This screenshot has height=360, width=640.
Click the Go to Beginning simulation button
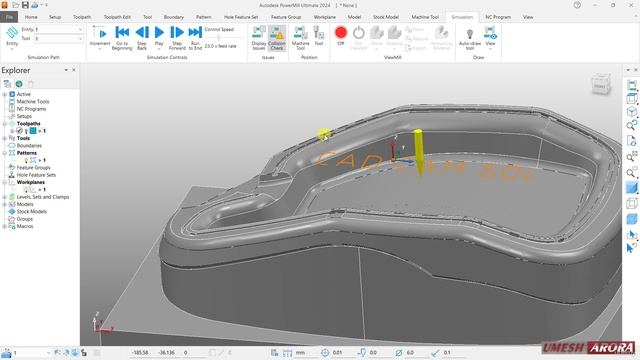(122, 38)
